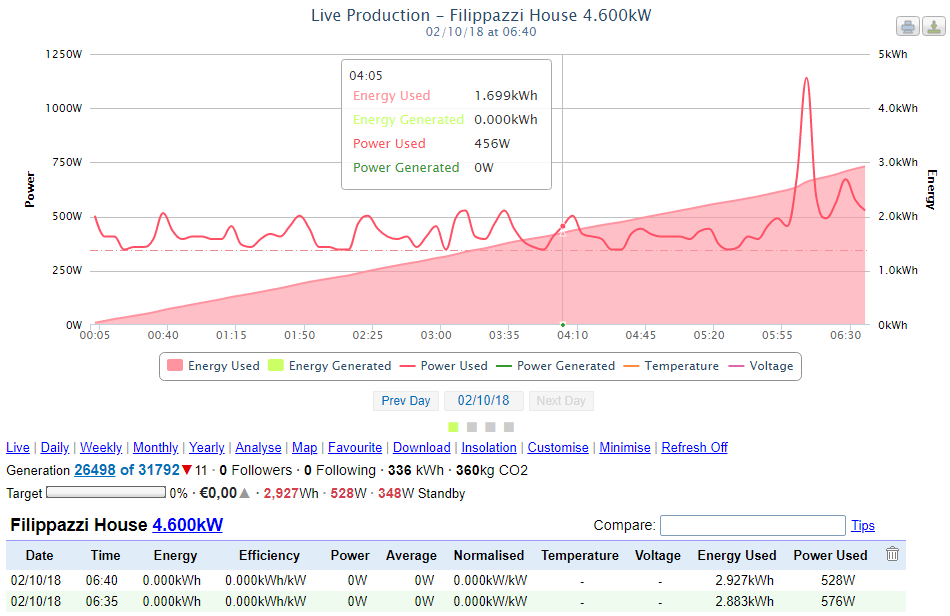
Task: Go to Prev Day
Action: [406, 401]
